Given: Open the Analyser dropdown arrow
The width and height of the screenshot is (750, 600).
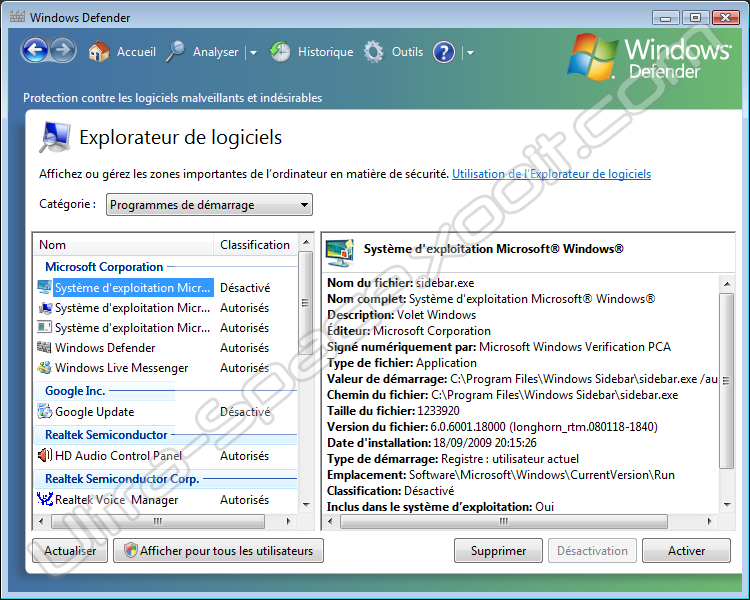Looking at the screenshot, I should 253,53.
